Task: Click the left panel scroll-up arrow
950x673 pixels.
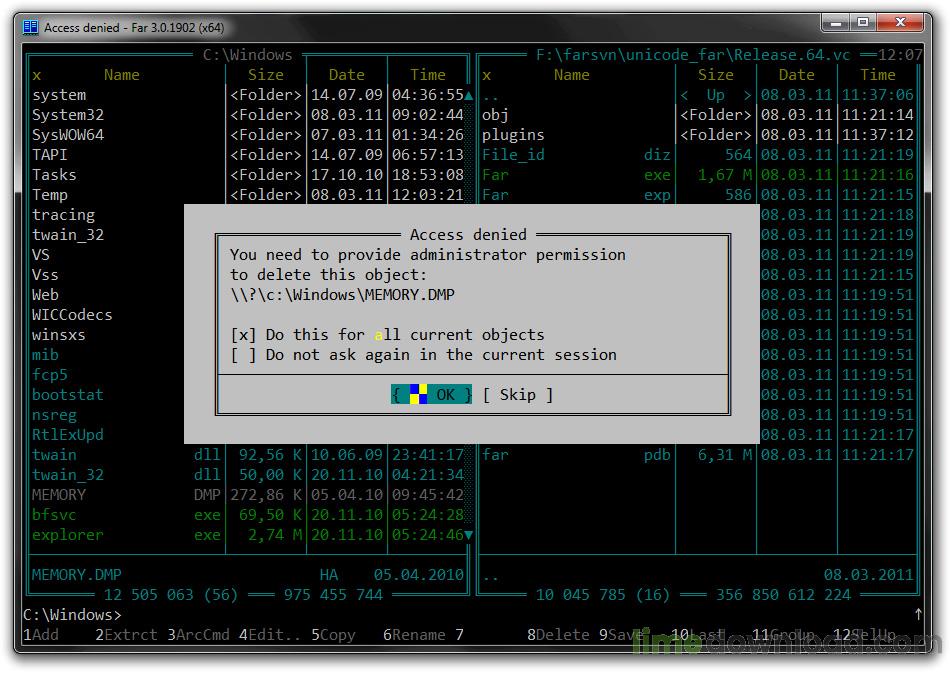Action: click(468, 95)
